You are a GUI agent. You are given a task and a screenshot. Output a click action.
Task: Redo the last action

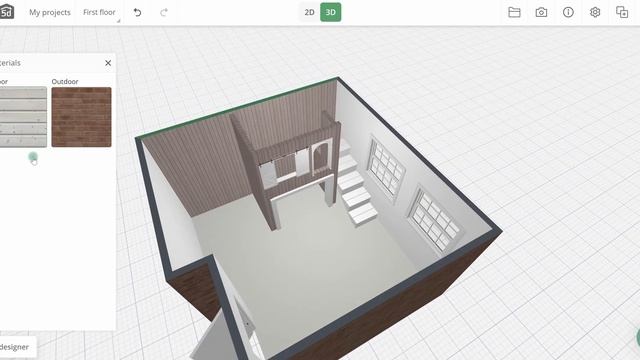164,12
